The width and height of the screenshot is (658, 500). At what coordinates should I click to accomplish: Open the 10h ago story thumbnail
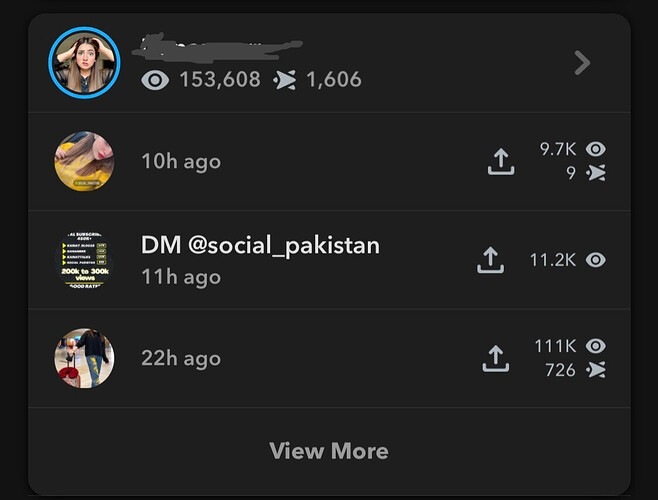click(x=84, y=162)
